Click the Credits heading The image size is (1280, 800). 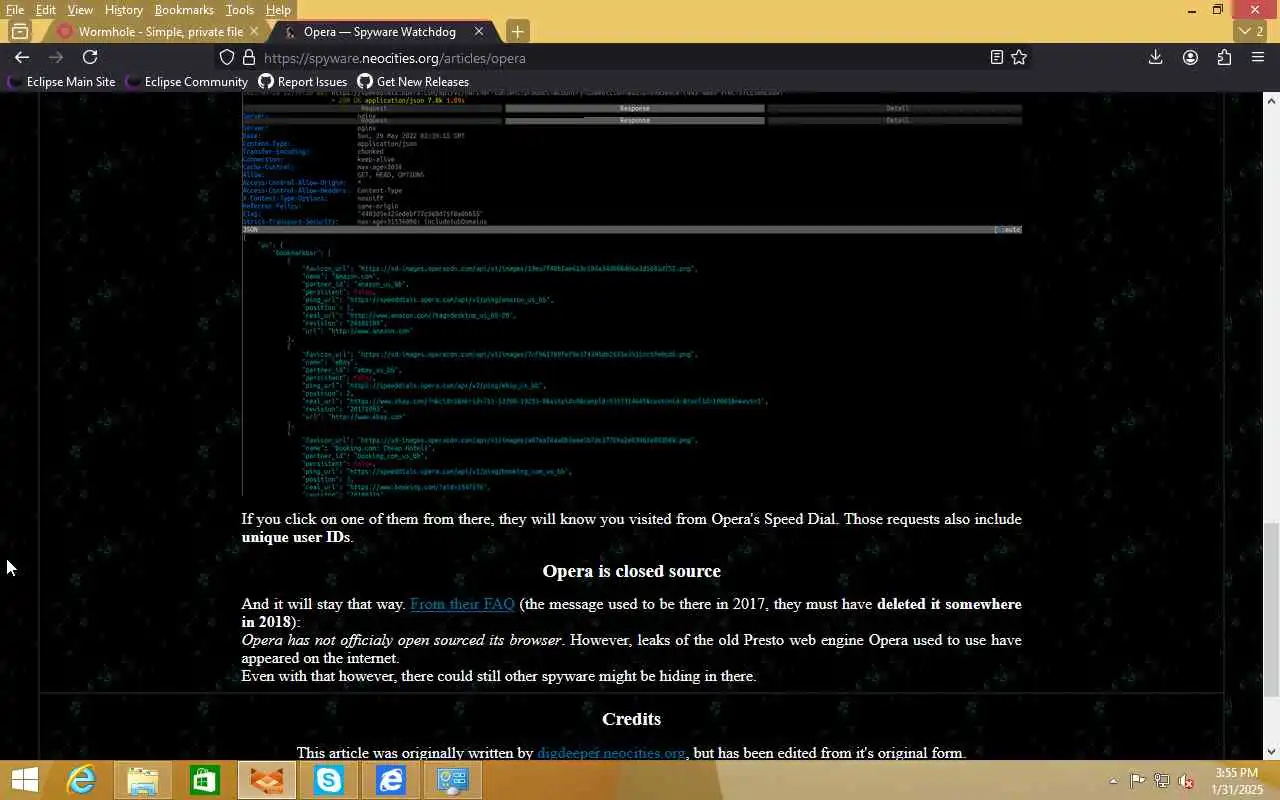click(x=631, y=719)
